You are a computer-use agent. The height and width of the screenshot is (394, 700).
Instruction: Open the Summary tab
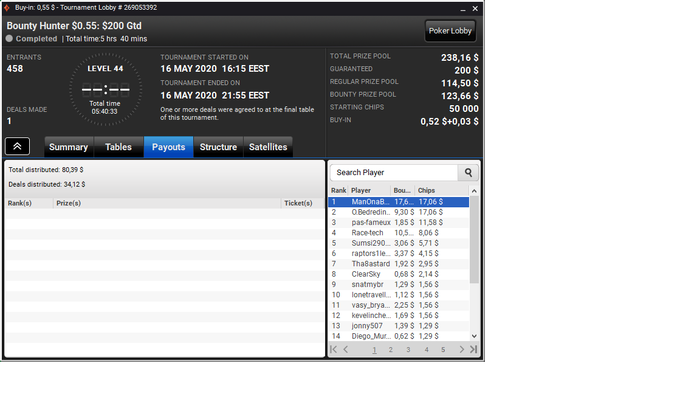click(x=68, y=147)
